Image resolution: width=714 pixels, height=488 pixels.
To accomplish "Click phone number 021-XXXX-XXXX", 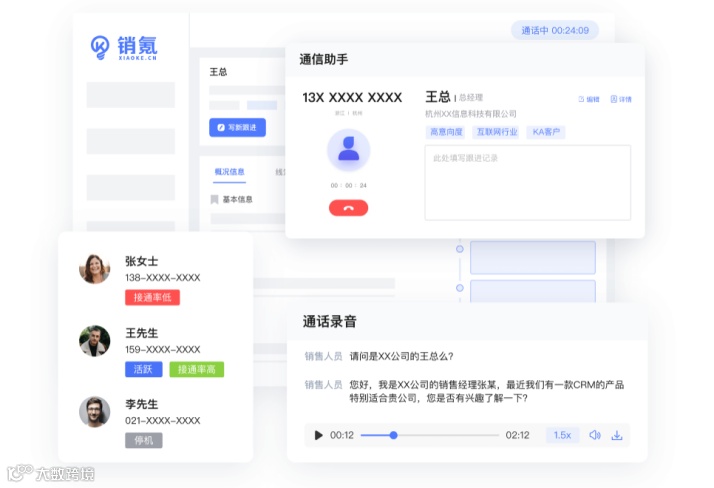I will coord(163,421).
